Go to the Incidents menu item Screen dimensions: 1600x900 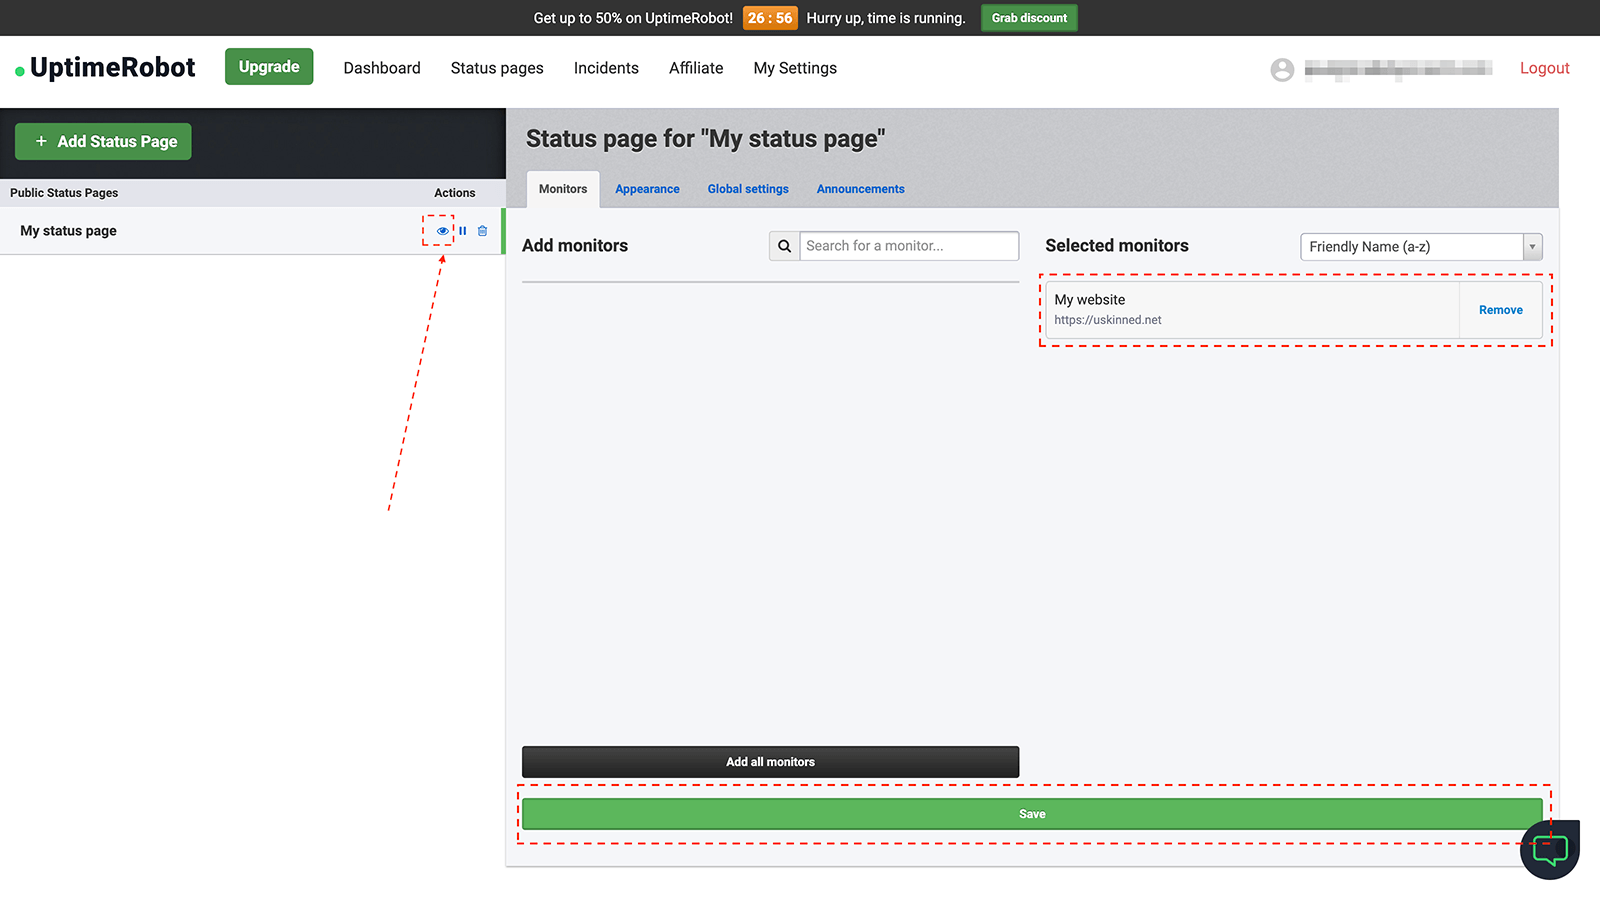point(606,68)
